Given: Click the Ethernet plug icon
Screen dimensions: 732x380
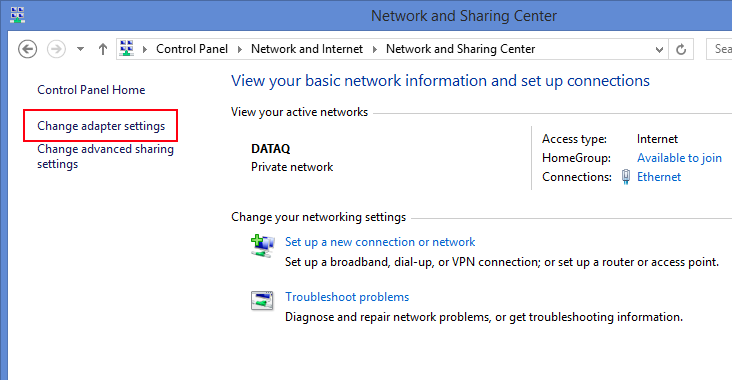Looking at the screenshot, I should point(626,177).
